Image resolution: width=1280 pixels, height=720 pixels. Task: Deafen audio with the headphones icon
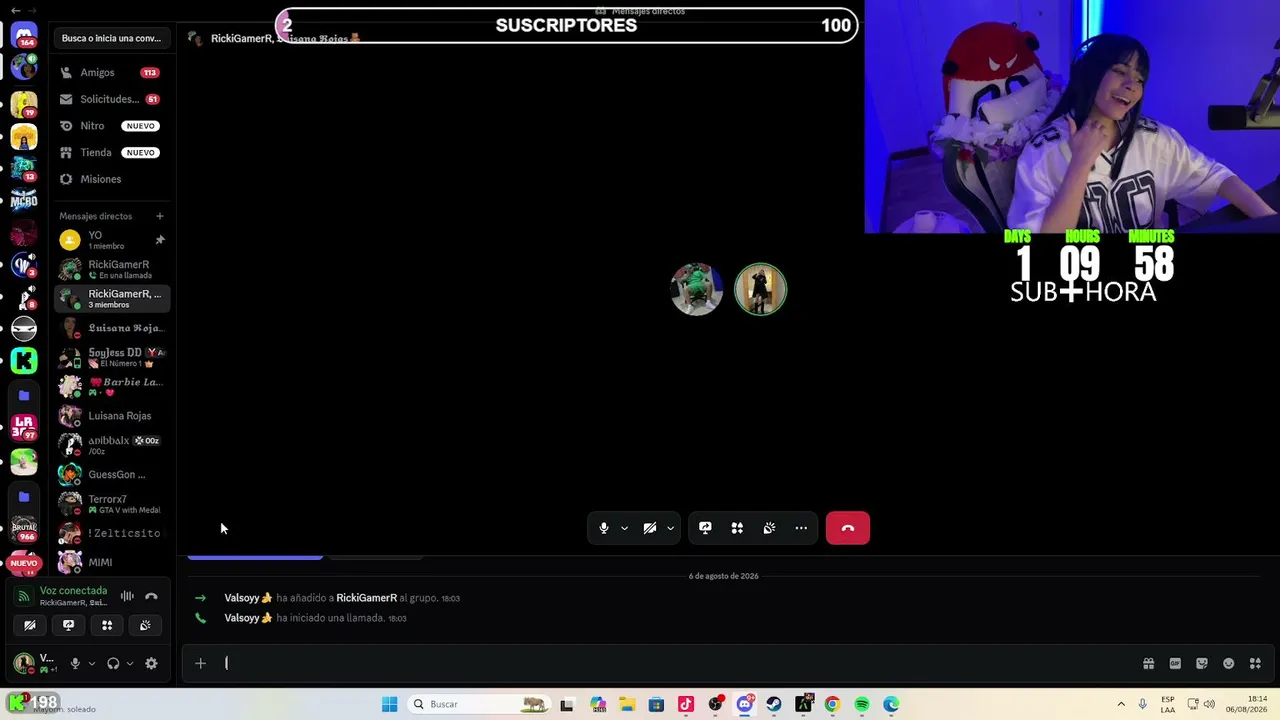click(x=113, y=663)
